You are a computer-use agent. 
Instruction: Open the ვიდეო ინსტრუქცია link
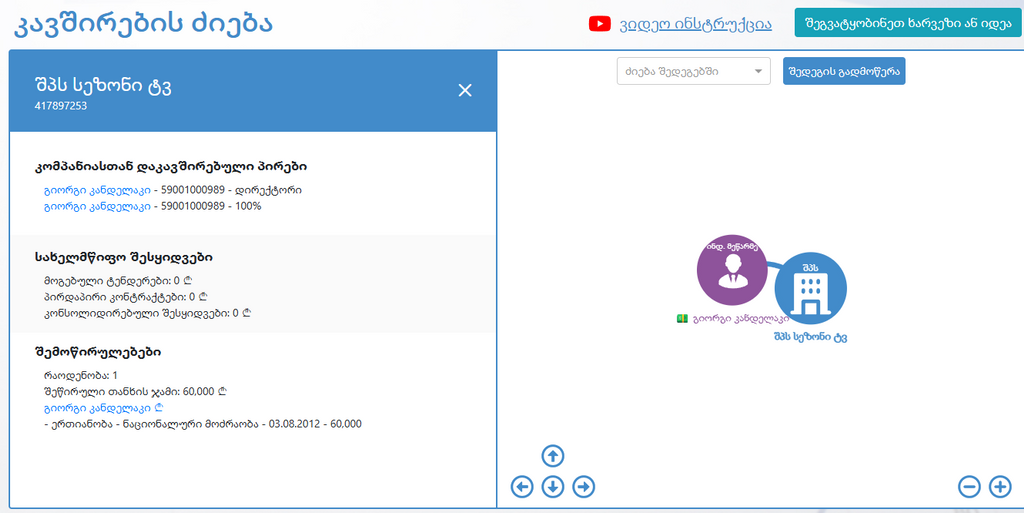click(696, 25)
